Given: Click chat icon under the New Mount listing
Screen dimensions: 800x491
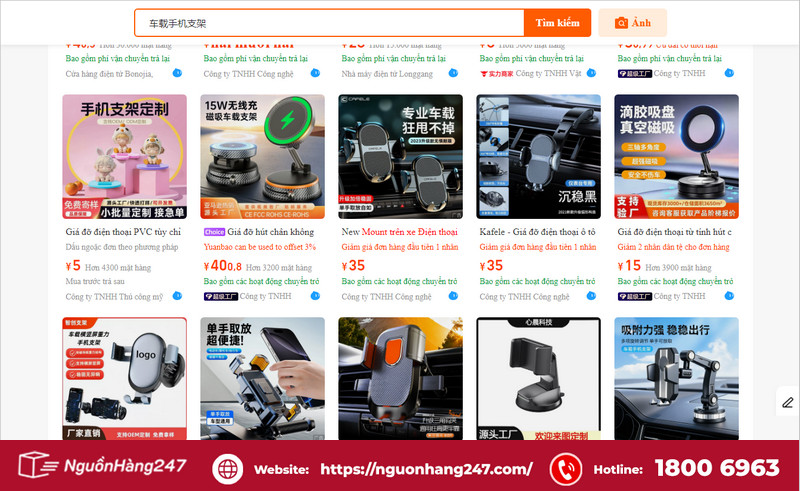Looking at the screenshot, I should tap(453, 296).
